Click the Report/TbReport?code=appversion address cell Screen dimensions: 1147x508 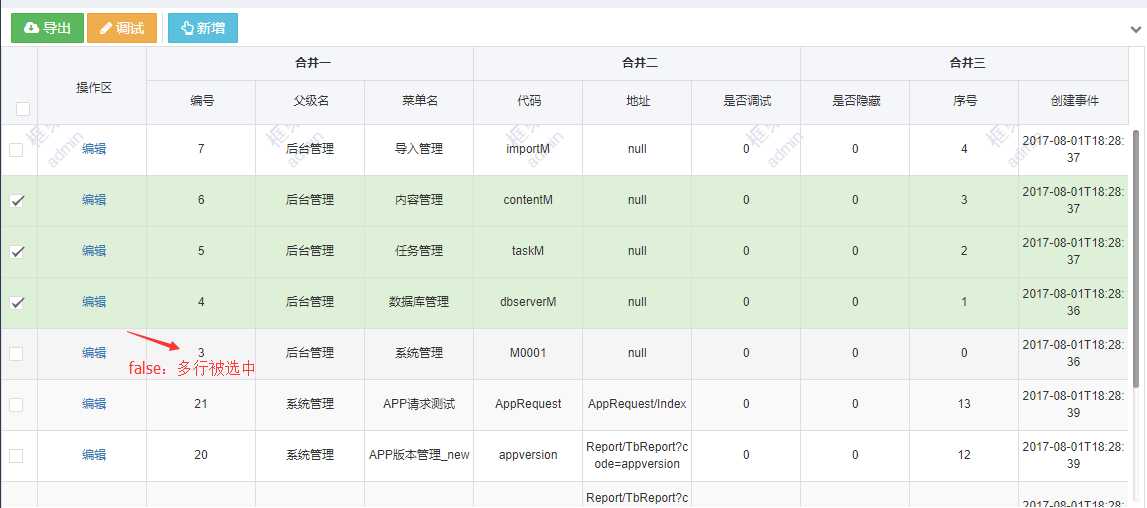click(x=637, y=455)
